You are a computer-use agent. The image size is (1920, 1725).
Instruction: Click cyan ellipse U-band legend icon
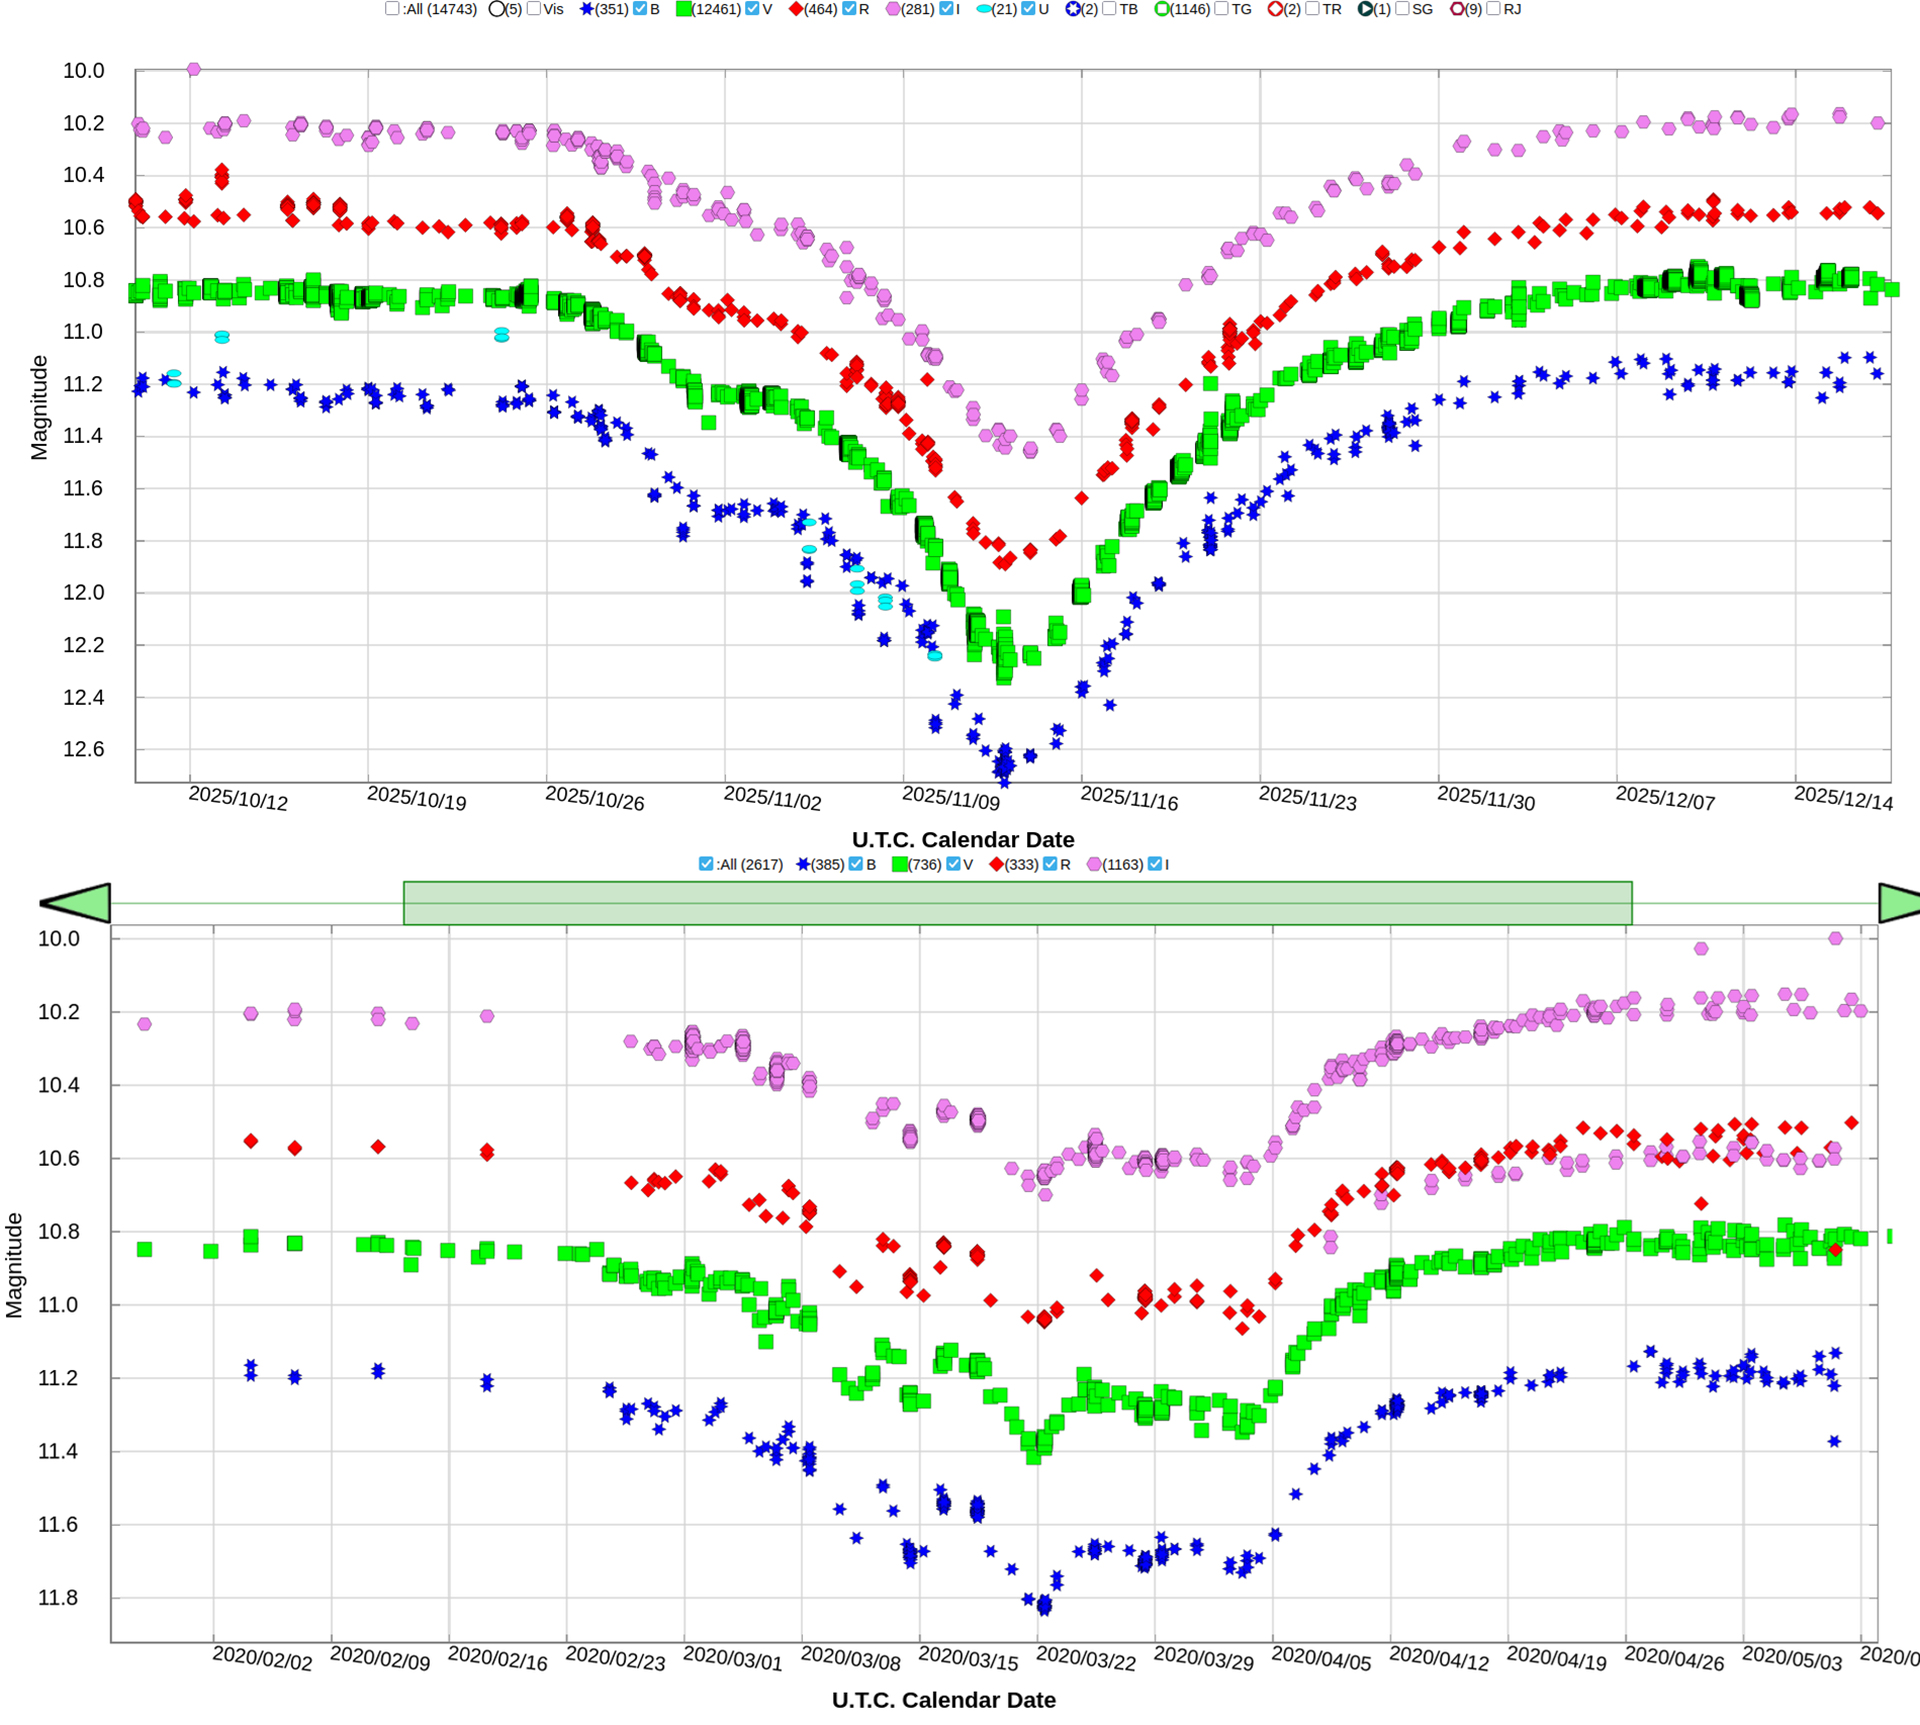pos(984,9)
